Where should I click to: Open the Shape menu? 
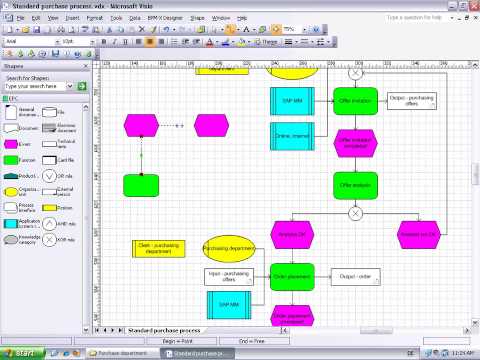point(197,18)
